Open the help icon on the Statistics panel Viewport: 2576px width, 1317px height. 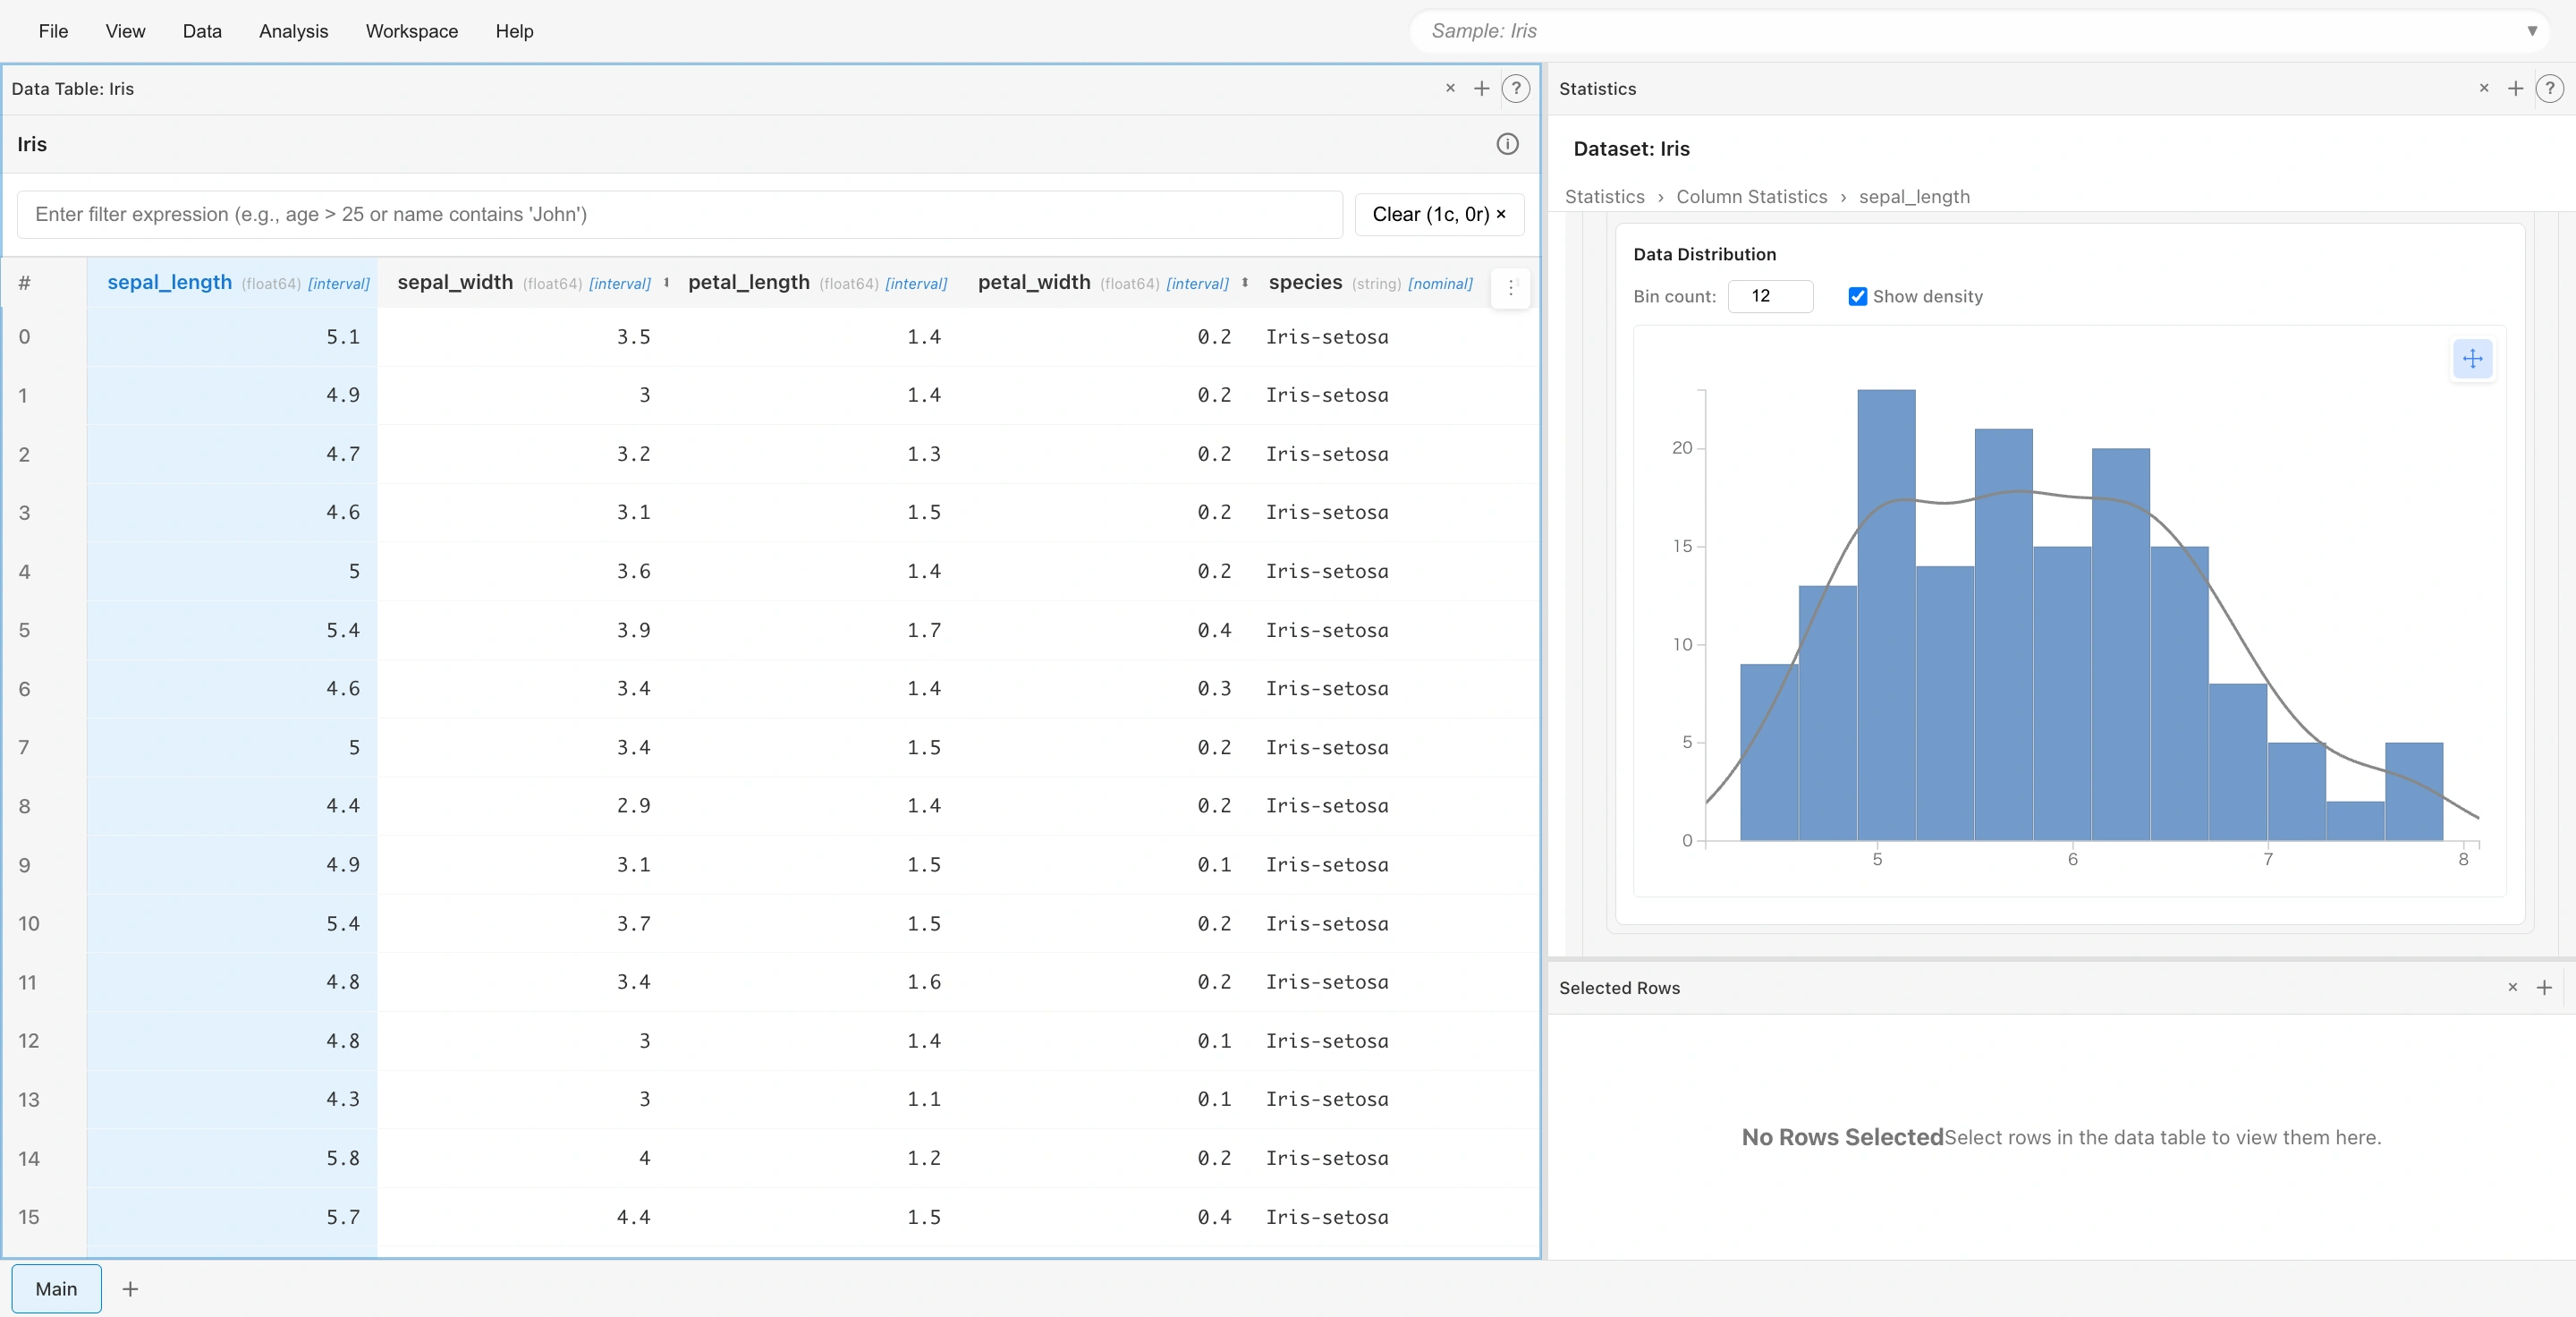[2551, 88]
